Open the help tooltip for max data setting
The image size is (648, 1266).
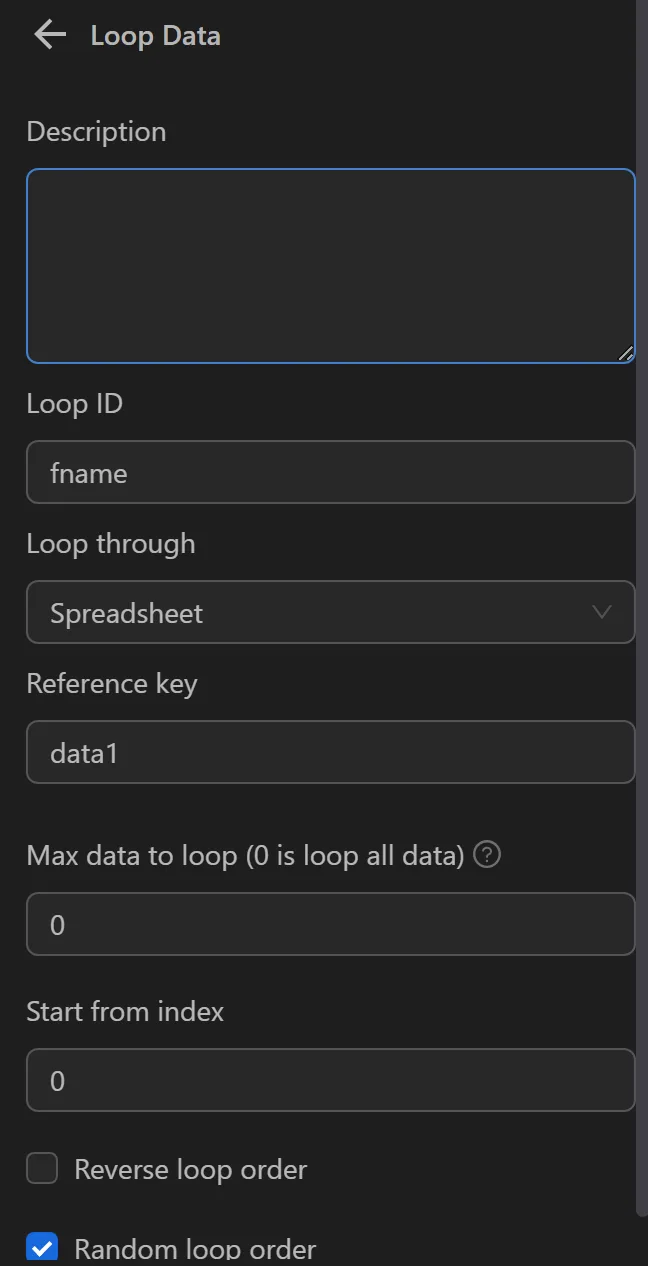point(486,854)
